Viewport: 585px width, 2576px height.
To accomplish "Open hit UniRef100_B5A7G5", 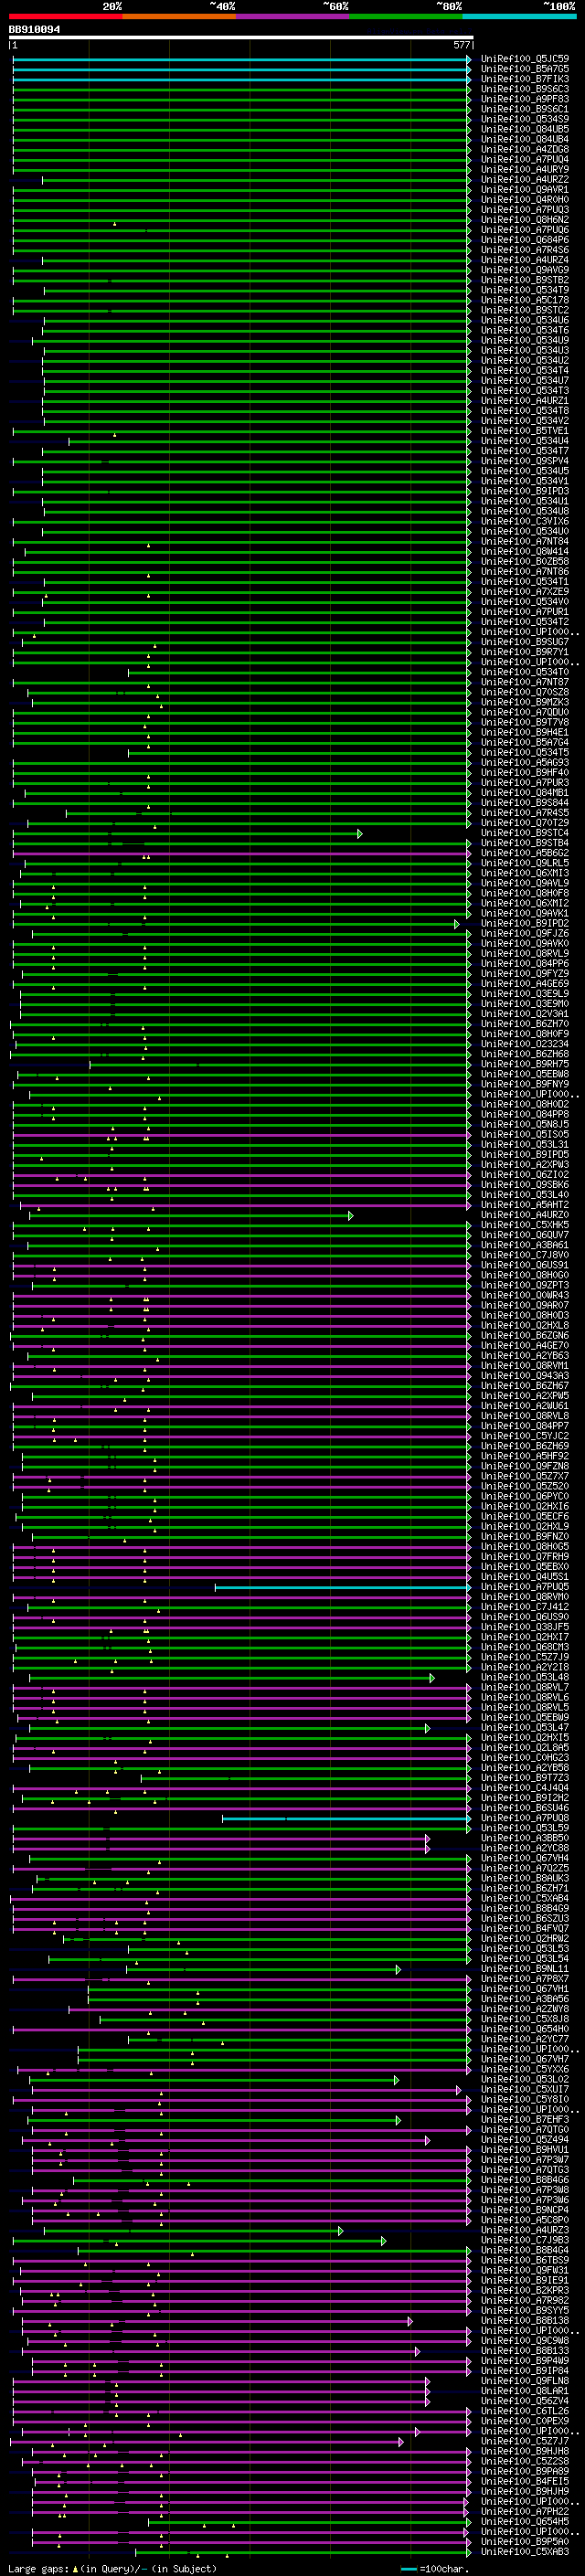I will (525, 69).
